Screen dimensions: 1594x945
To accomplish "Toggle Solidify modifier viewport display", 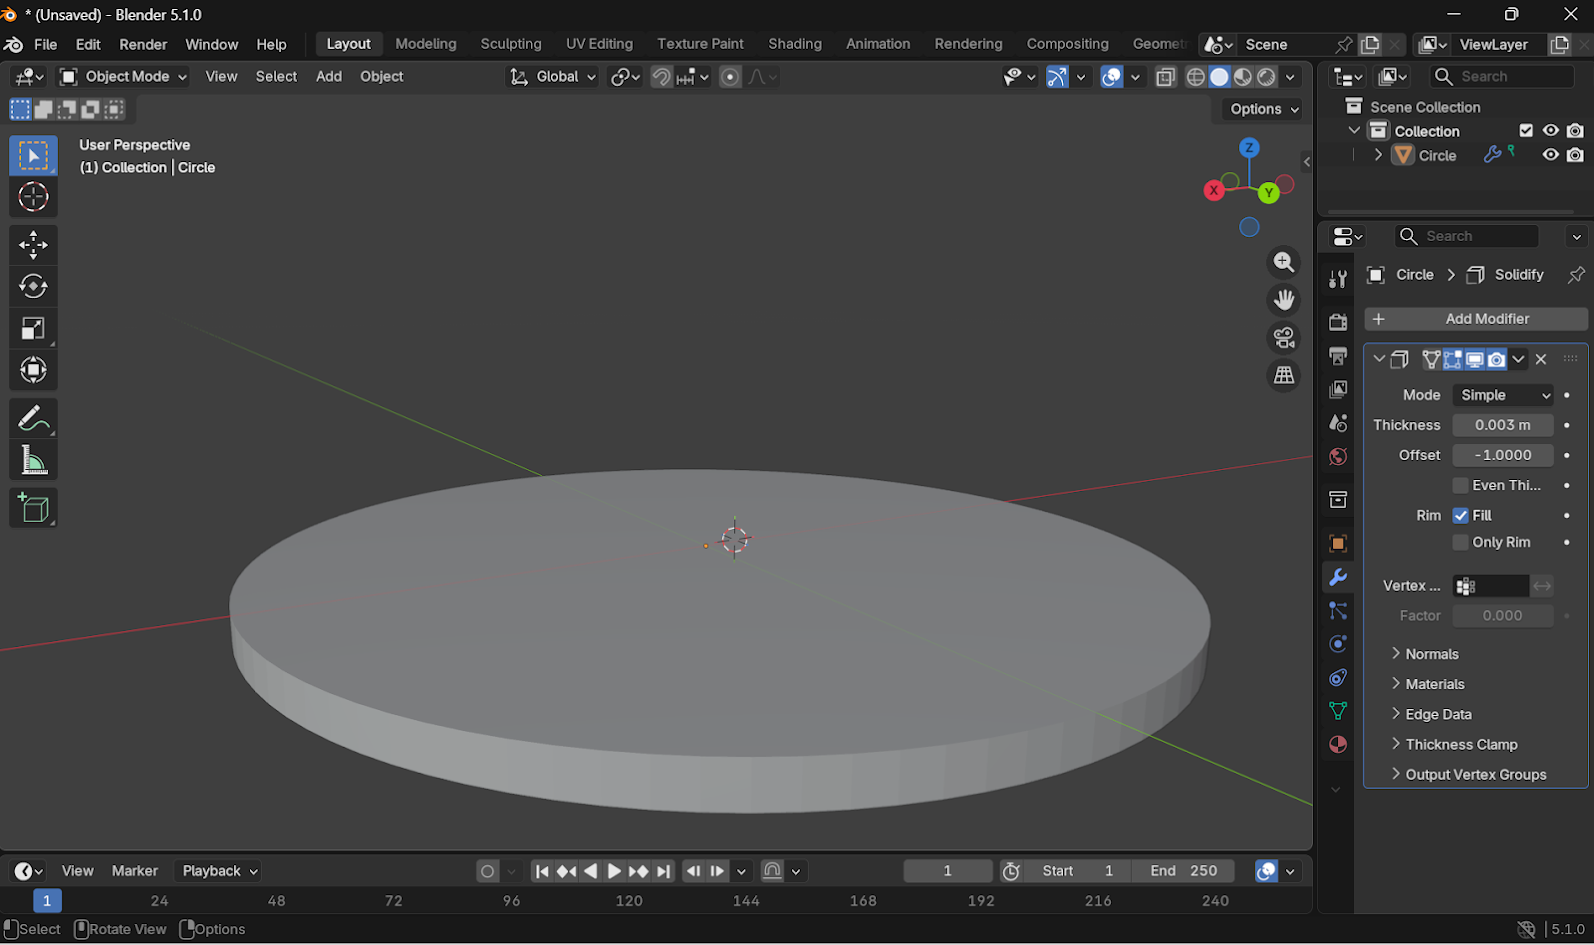I will click(1475, 359).
